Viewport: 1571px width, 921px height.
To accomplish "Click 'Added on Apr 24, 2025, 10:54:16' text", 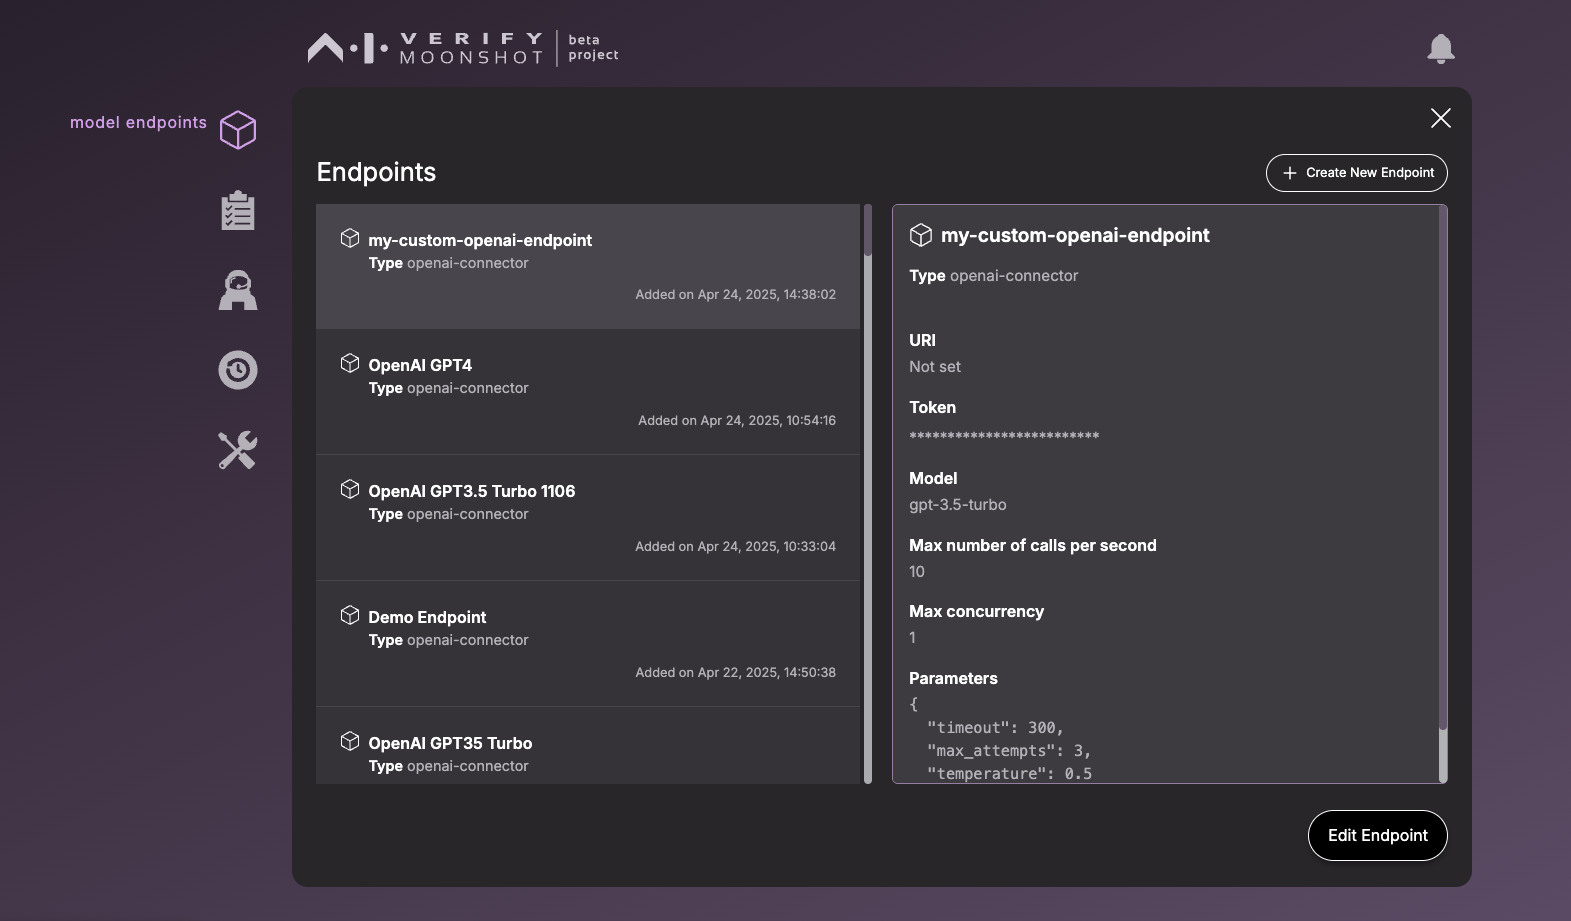I will 737,420.
